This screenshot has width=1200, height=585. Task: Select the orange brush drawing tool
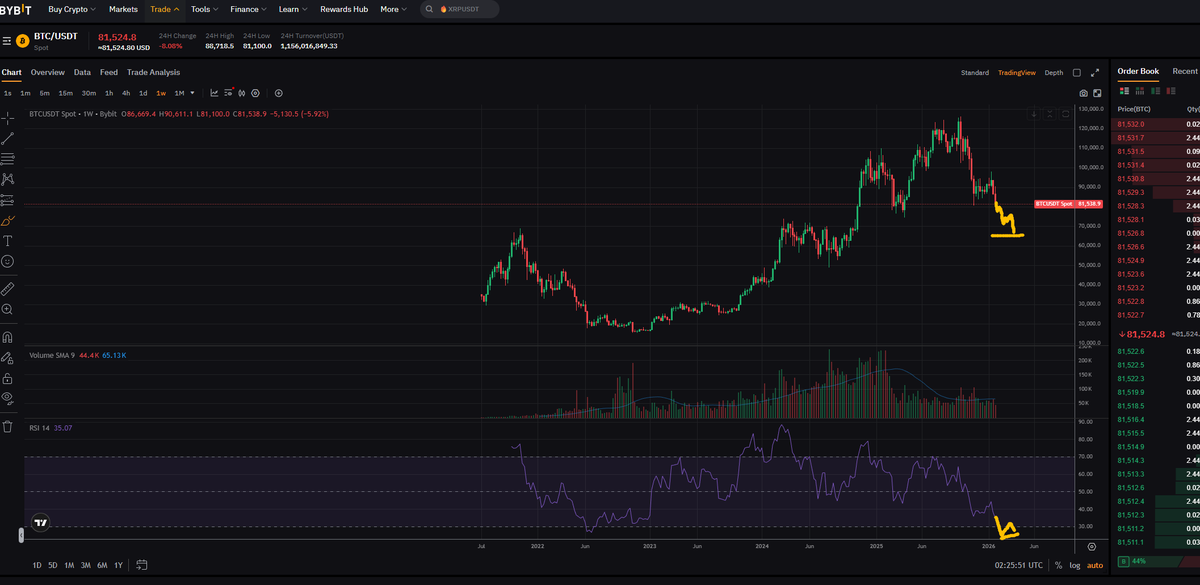point(8,220)
